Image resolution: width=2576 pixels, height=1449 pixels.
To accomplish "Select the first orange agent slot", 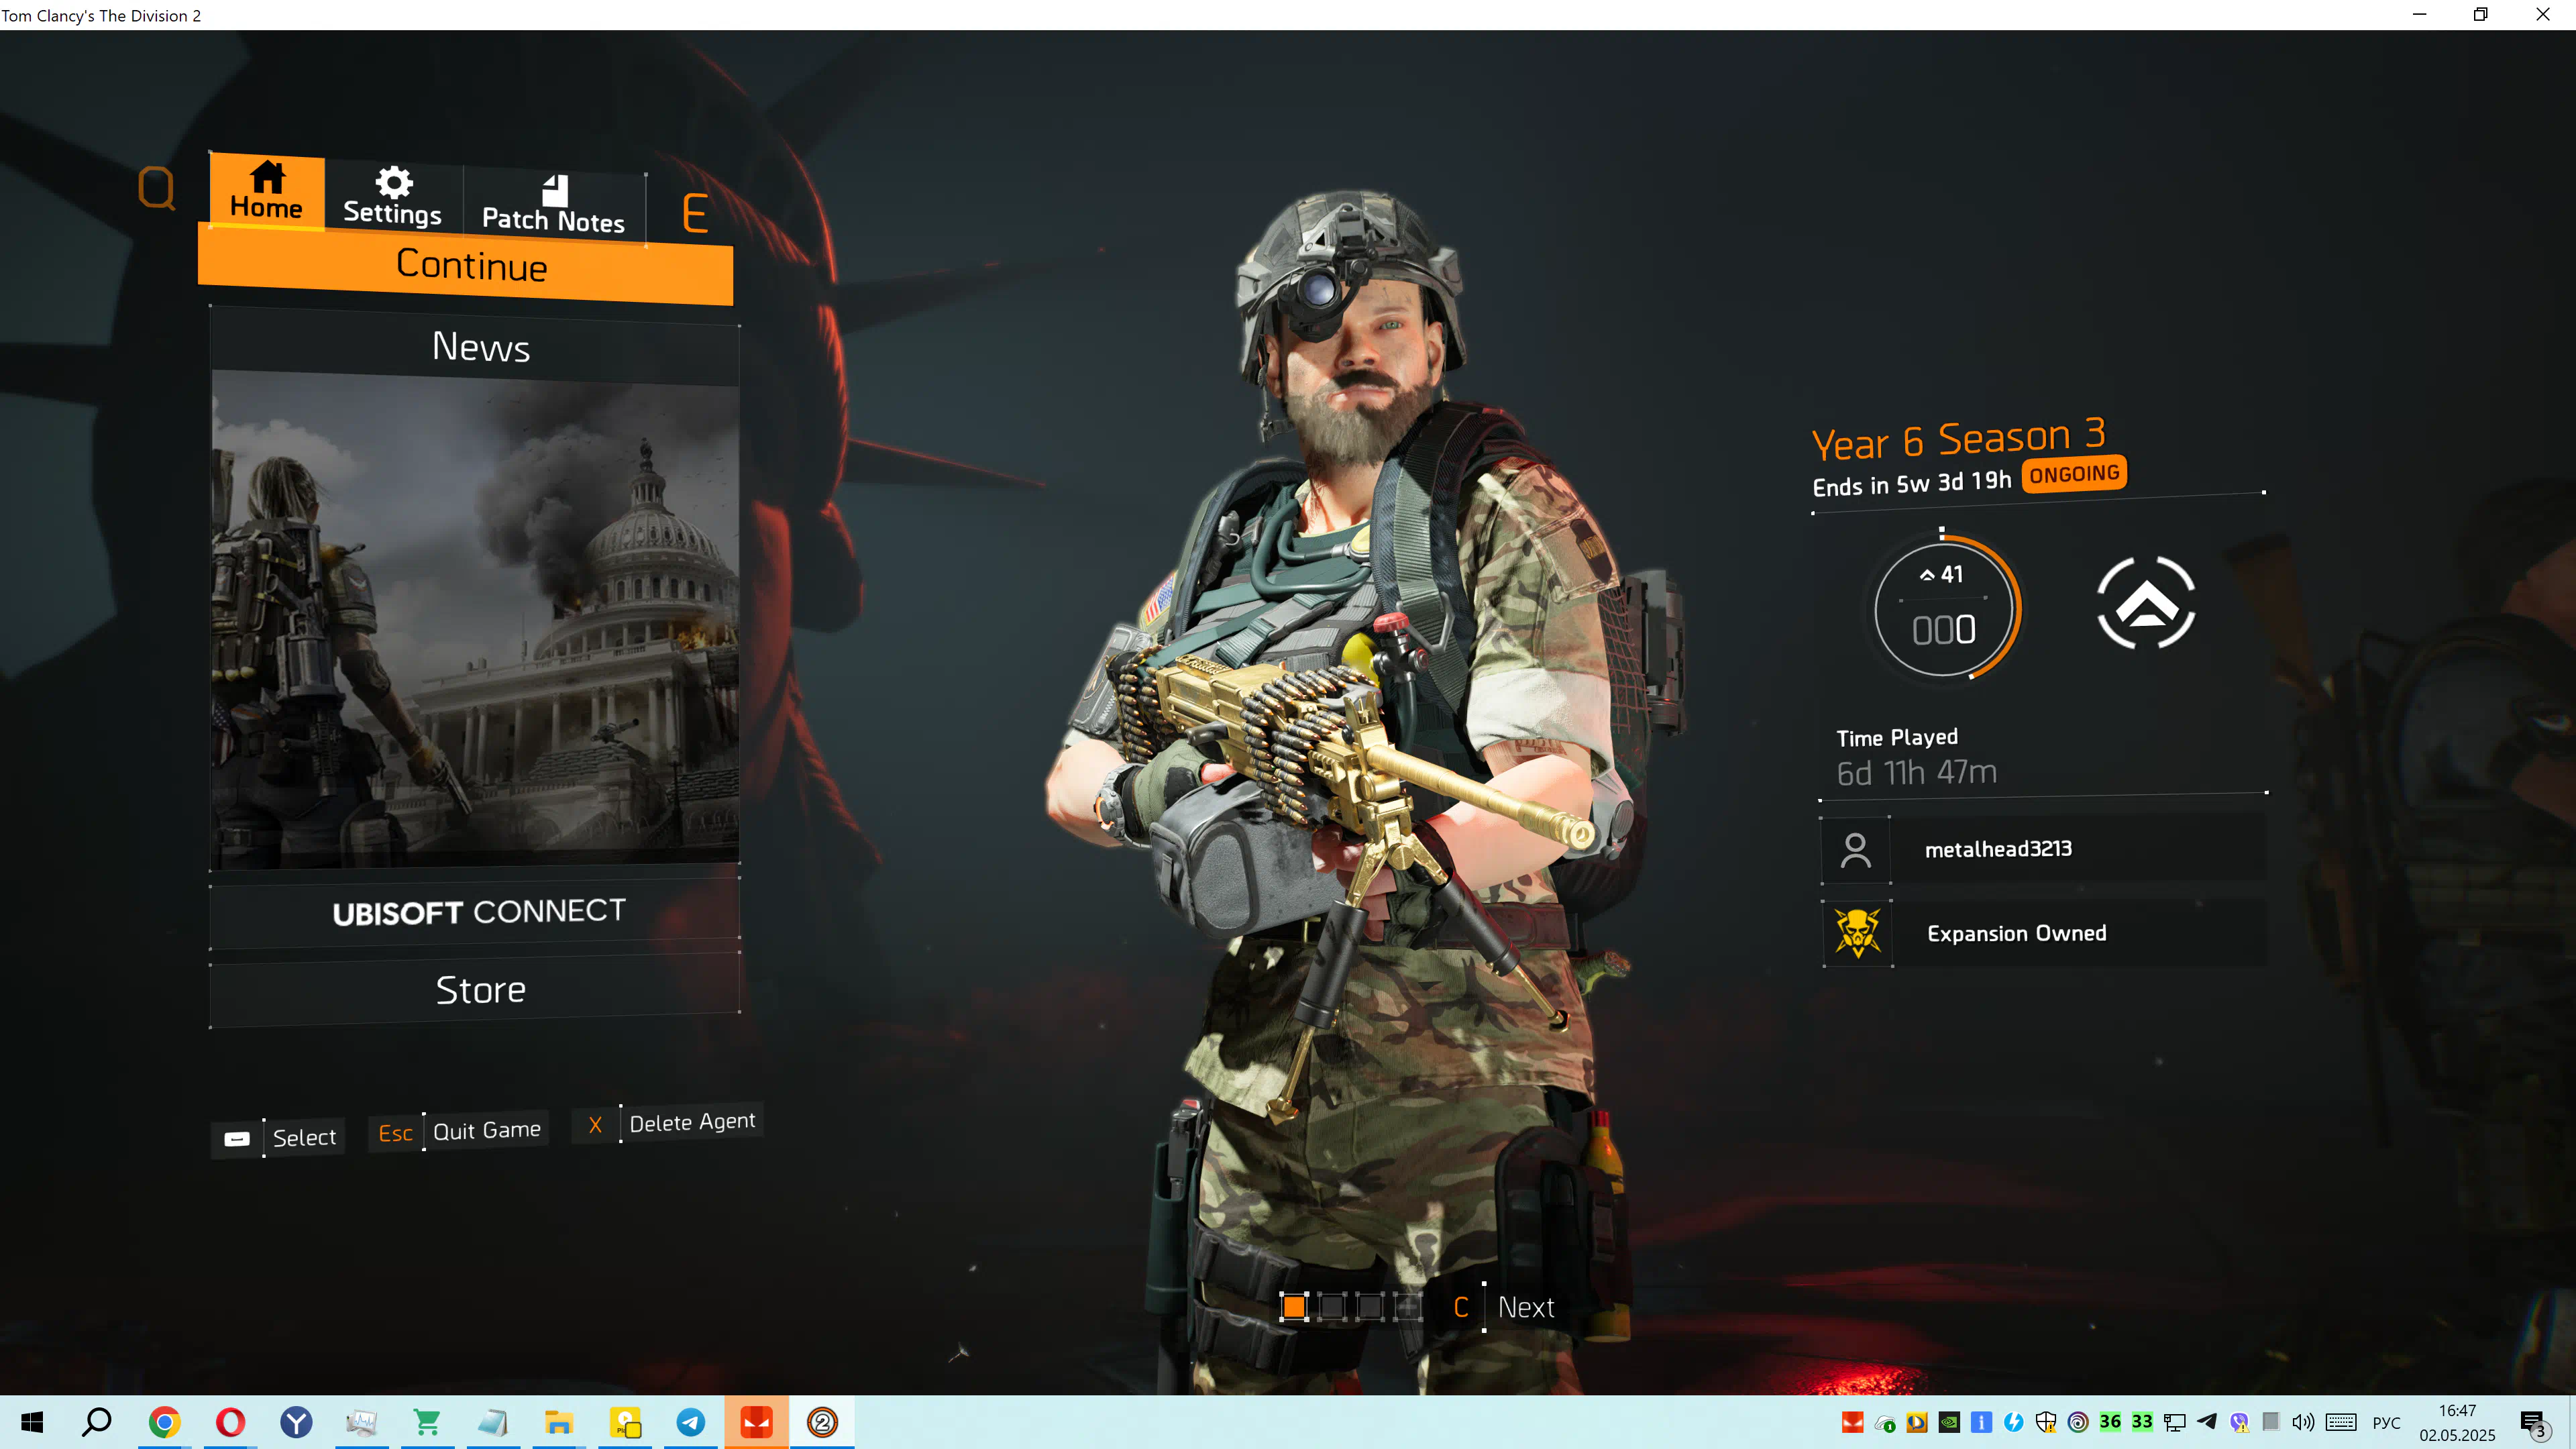I will 1294,1307.
